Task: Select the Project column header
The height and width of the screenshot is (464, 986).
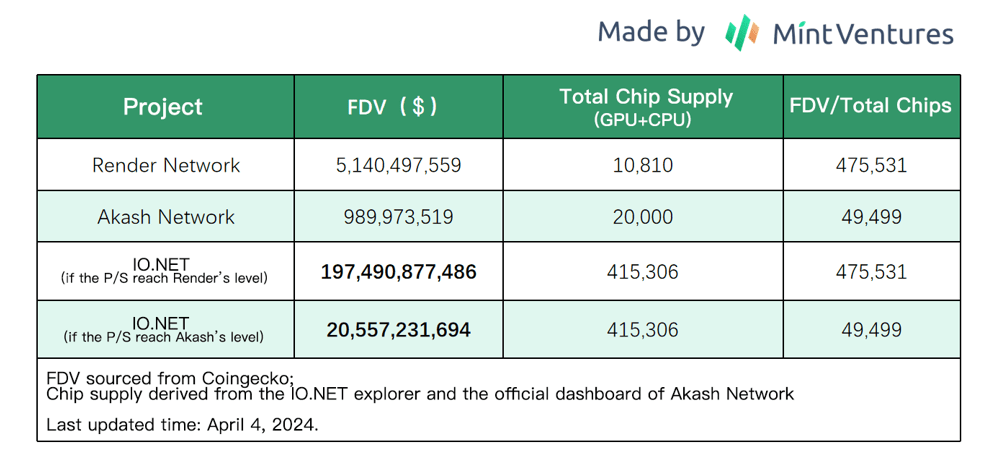Action: 163,107
